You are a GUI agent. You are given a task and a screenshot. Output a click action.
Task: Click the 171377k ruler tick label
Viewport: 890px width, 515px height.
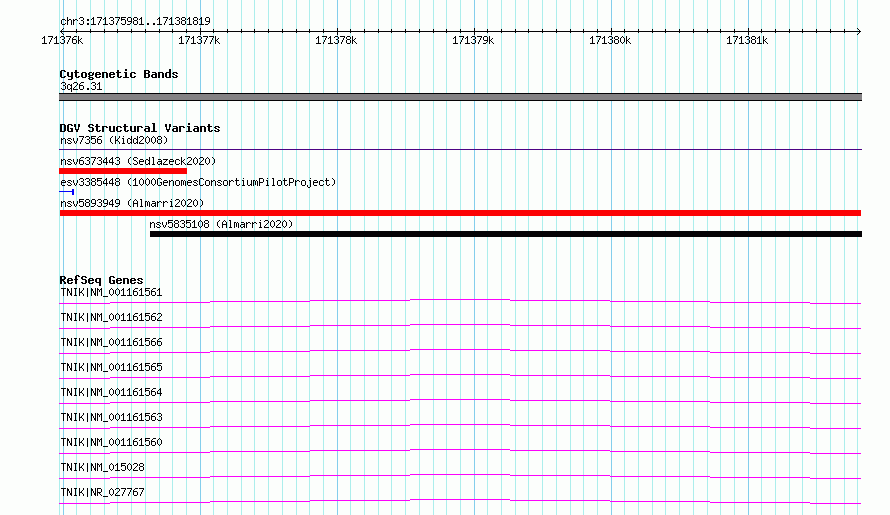(x=199, y=40)
